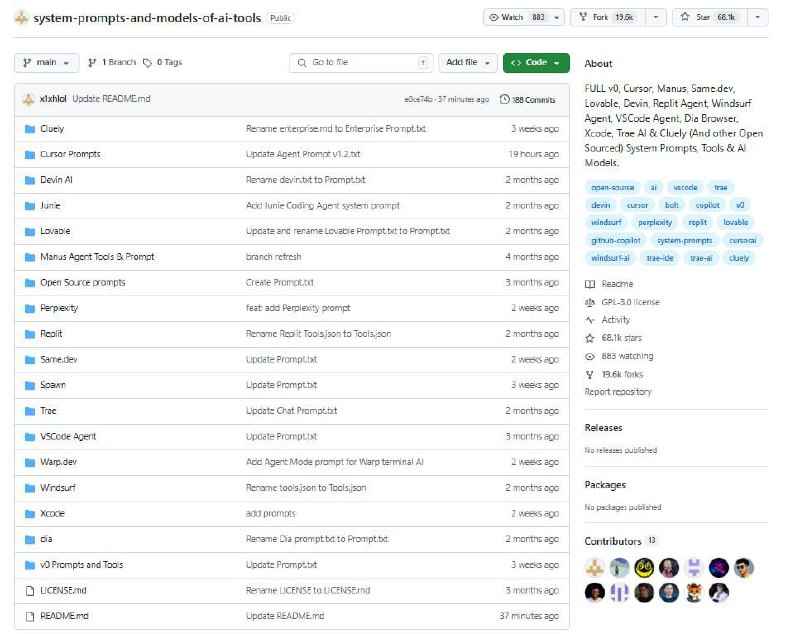800x634 pixels.
Task: Open the x1xhlol author link
Action: [x=53, y=99]
